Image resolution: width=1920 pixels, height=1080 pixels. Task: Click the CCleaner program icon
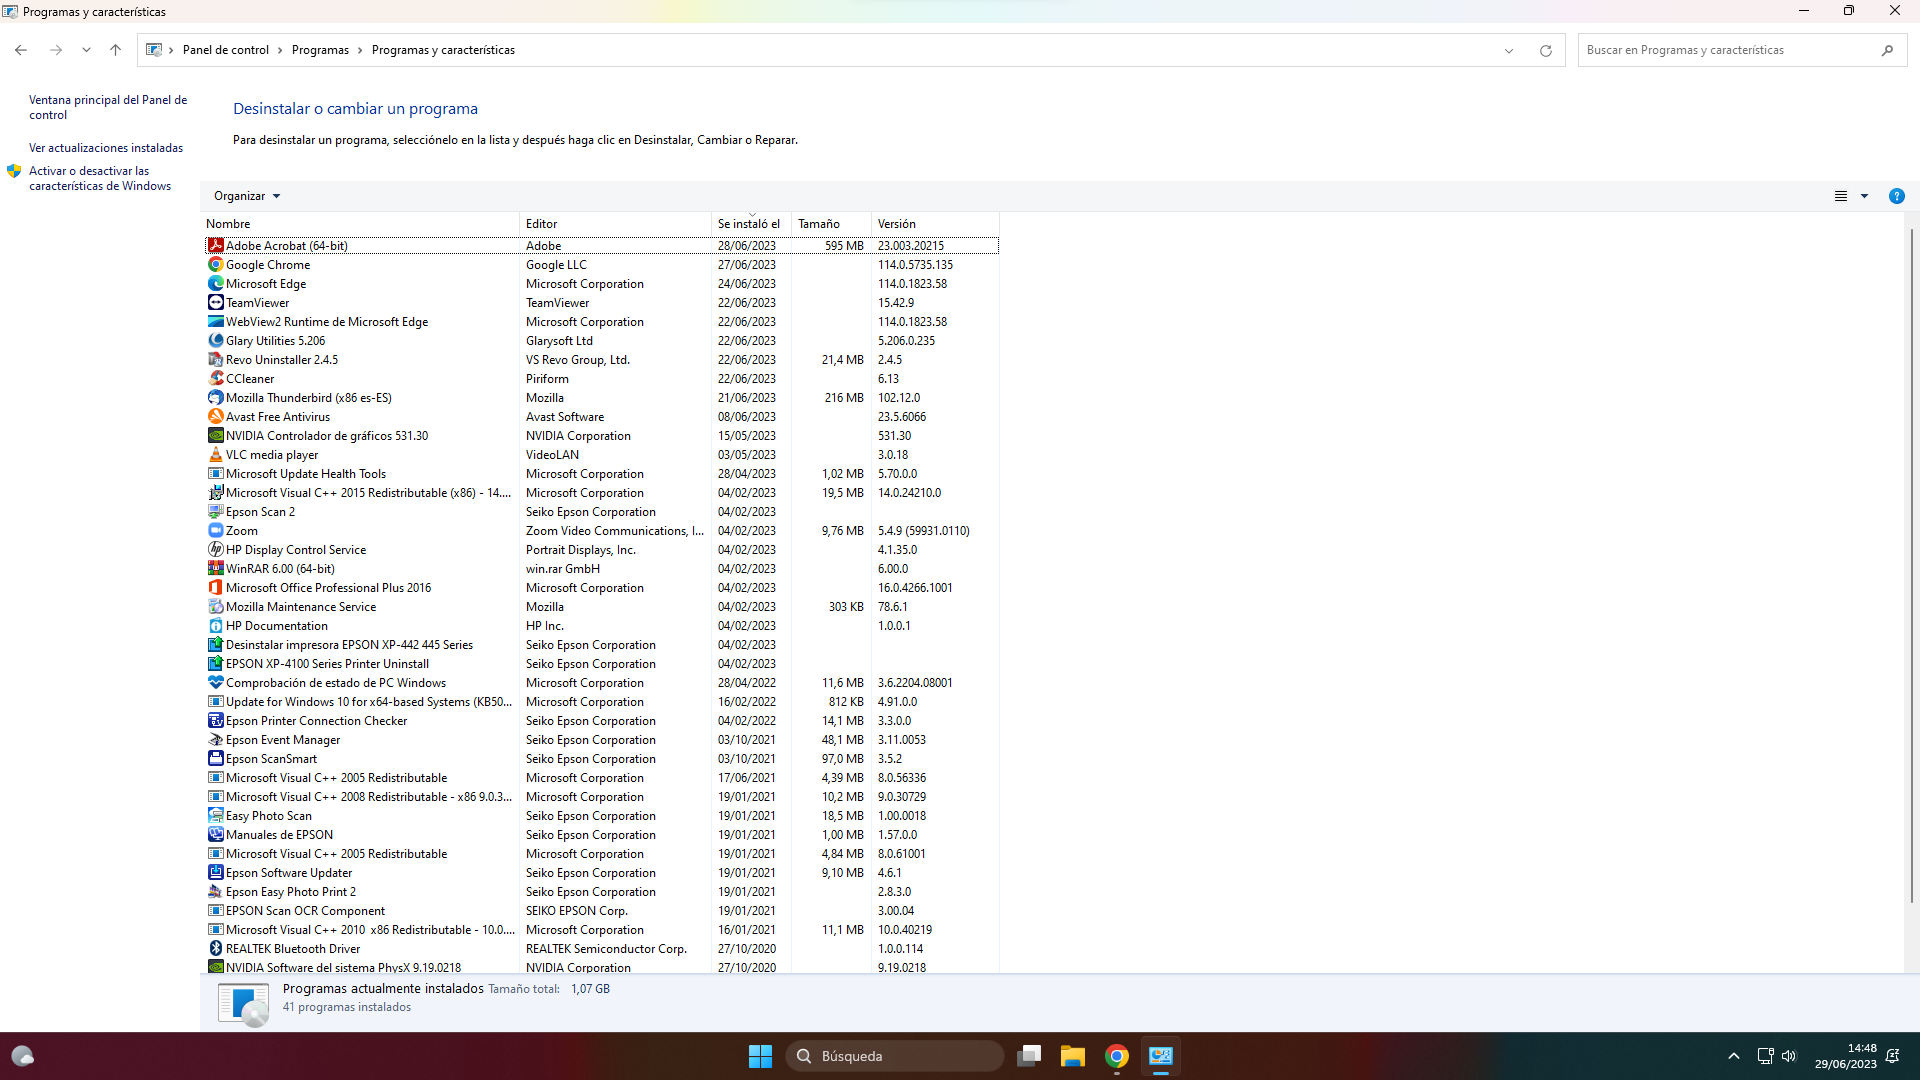[215, 379]
